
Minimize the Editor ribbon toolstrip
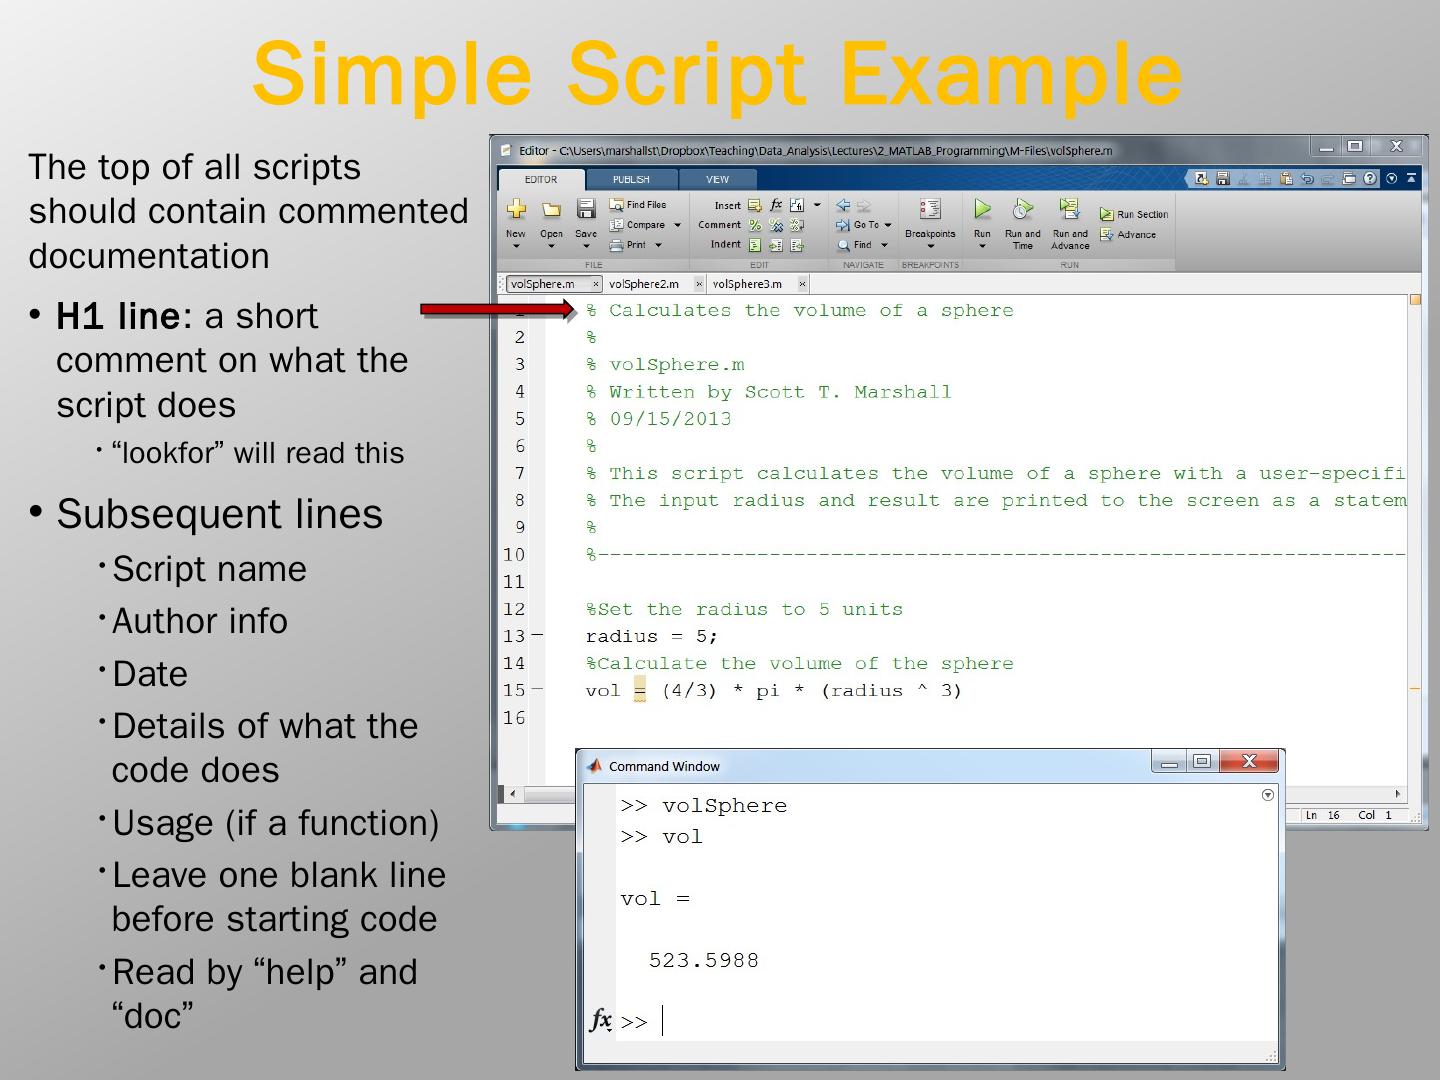tap(1411, 179)
